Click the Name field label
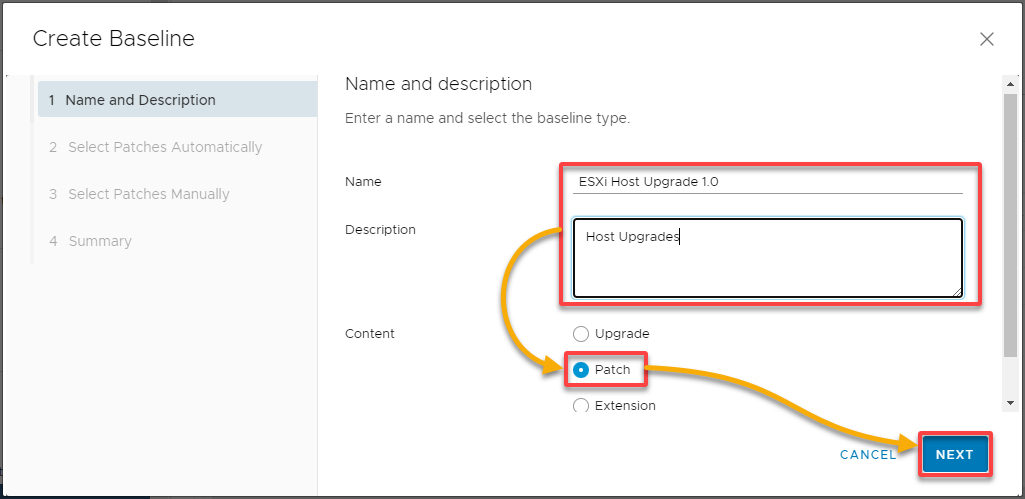Viewport: 1025px width, 499px height. pyautogui.click(x=363, y=182)
